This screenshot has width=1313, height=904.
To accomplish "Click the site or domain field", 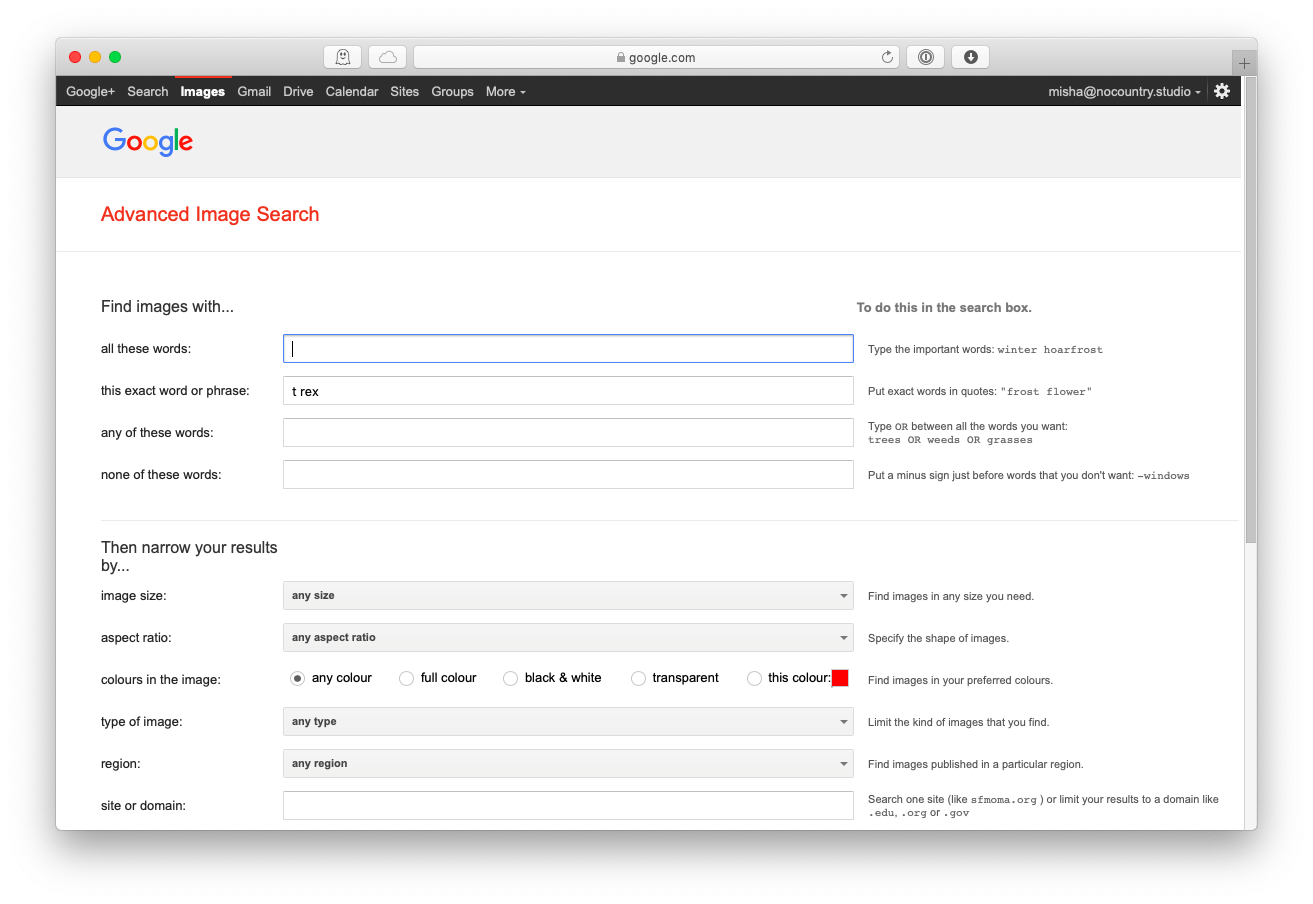I will click(568, 805).
